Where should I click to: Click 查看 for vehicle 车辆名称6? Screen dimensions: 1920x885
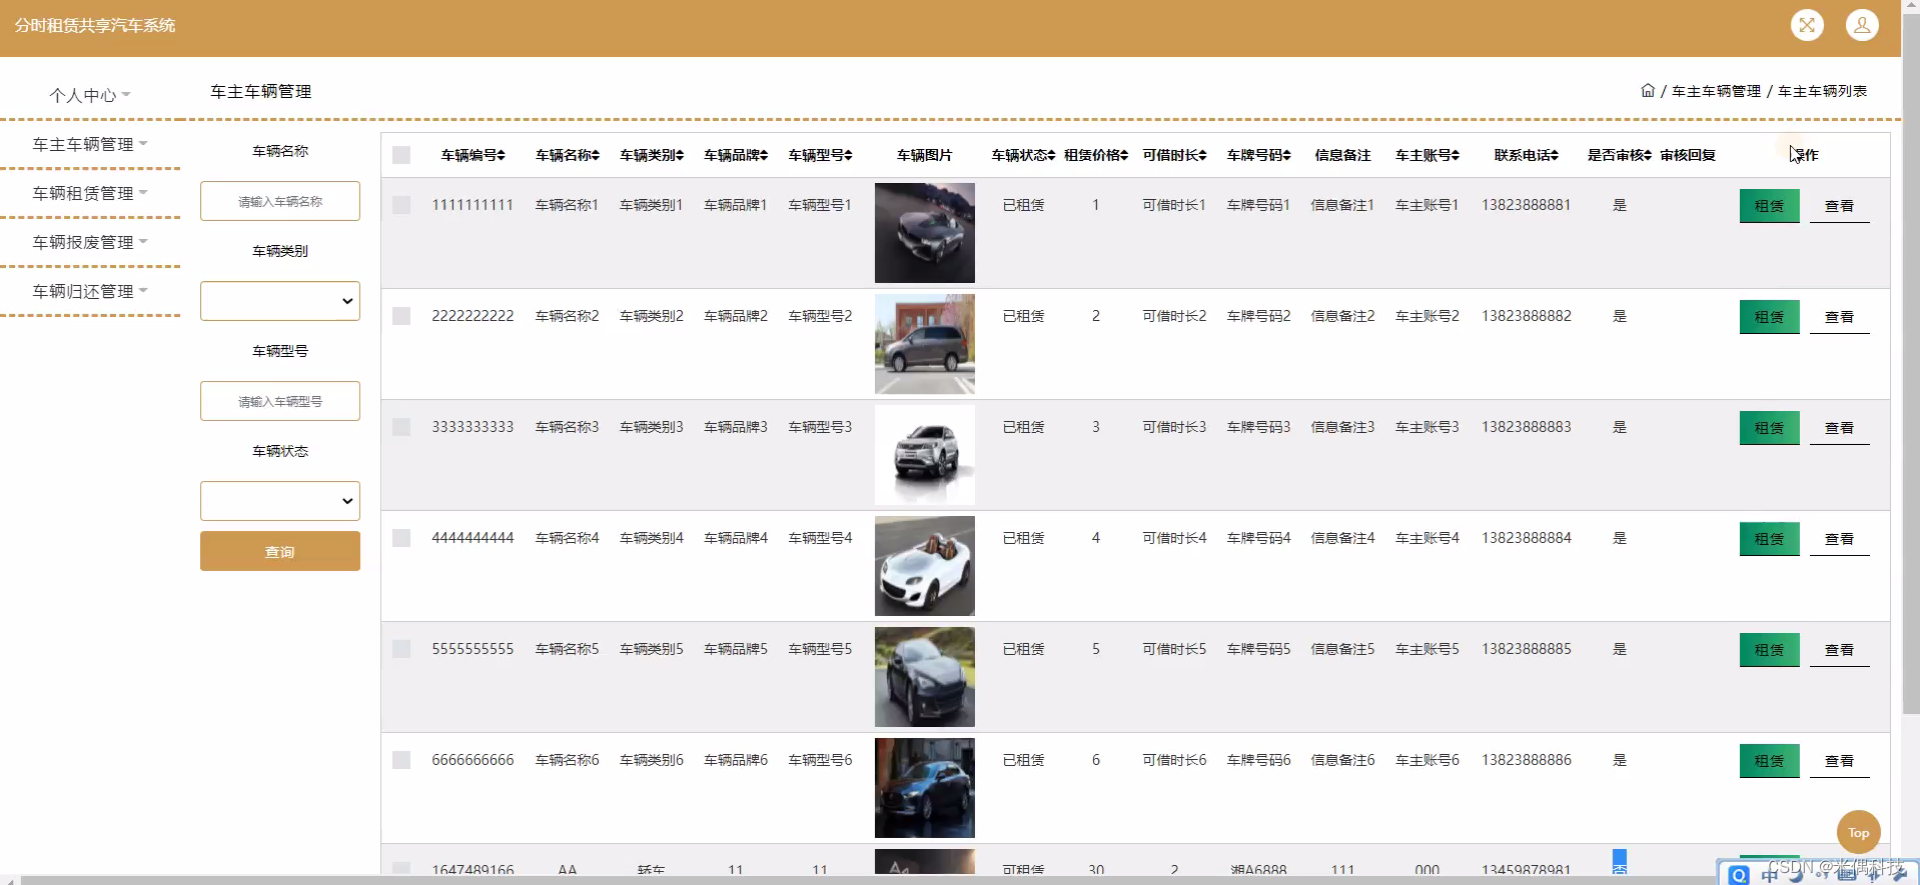tap(1839, 761)
